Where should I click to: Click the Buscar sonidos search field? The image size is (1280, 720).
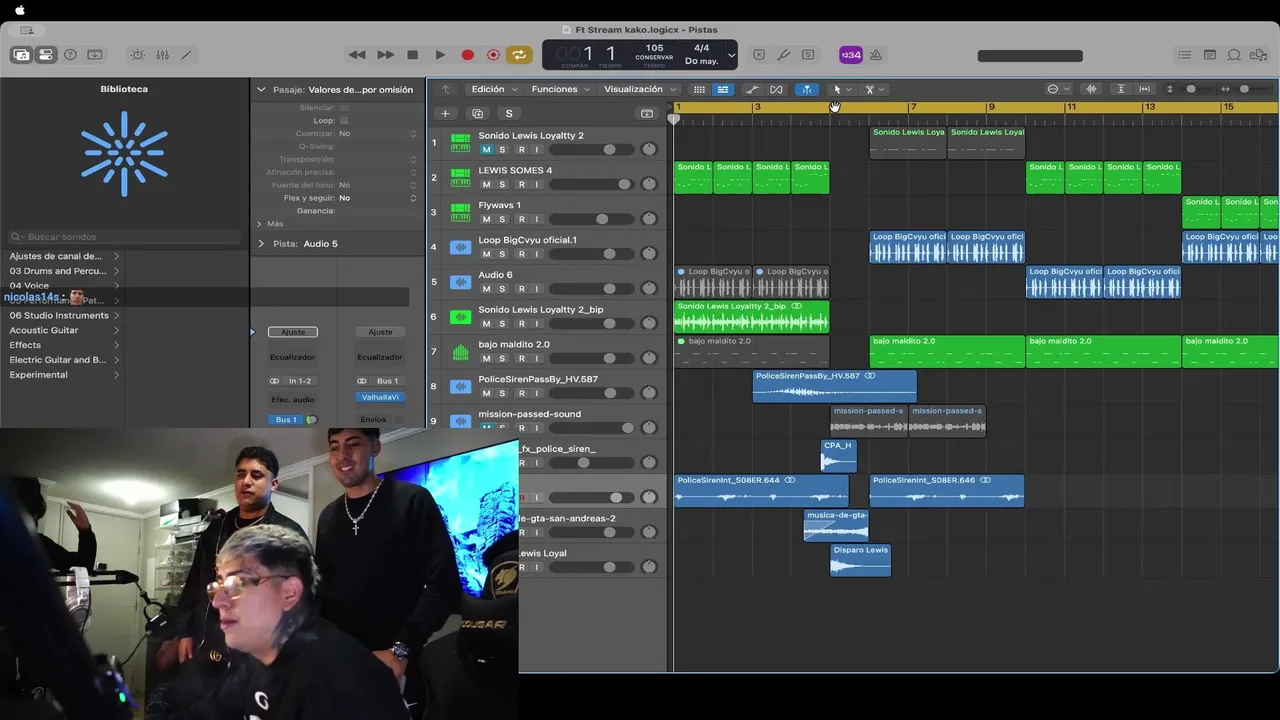(125, 237)
